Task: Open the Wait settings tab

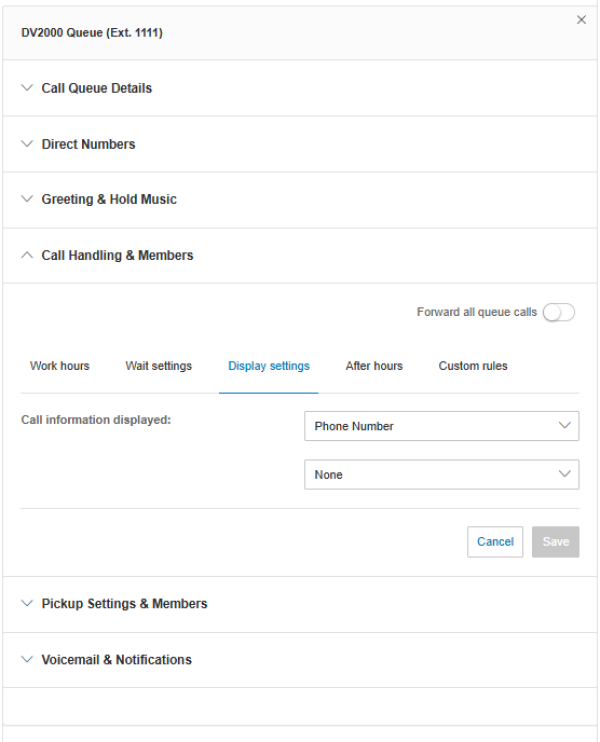Action: coord(158,366)
